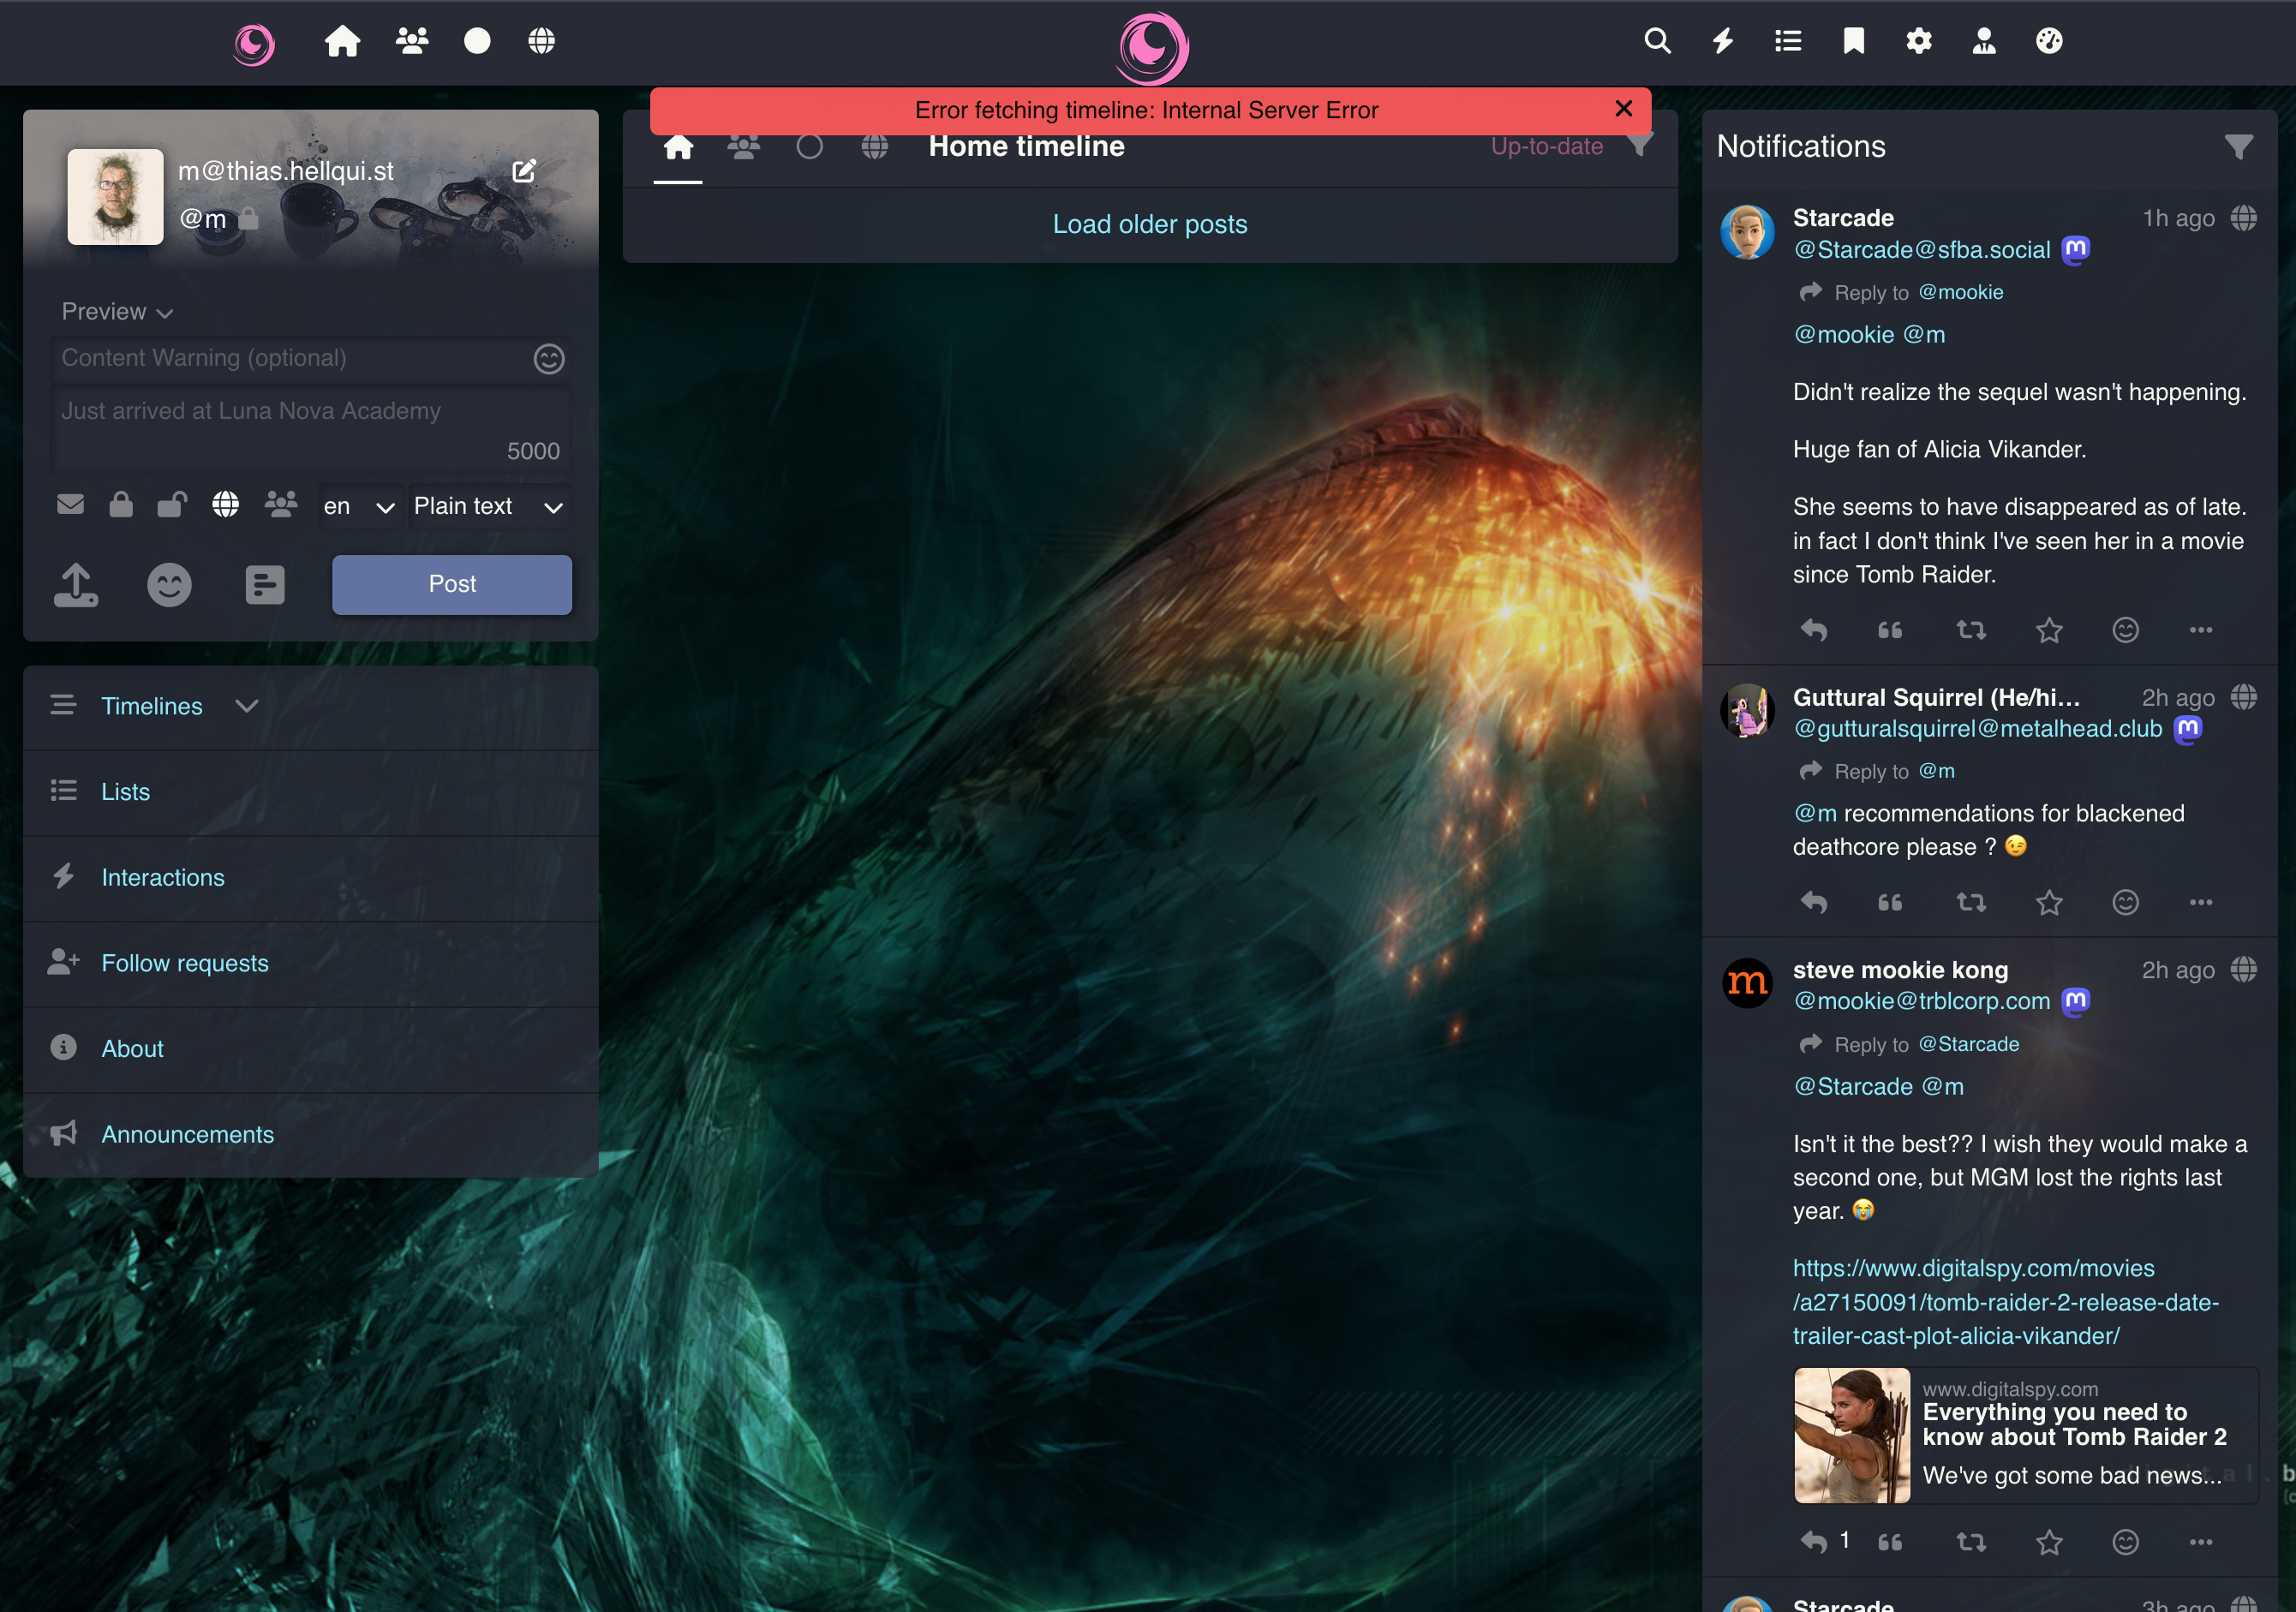Set post visibility to direct message
This screenshot has height=1612, width=2296.
click(x=70, y=505)
